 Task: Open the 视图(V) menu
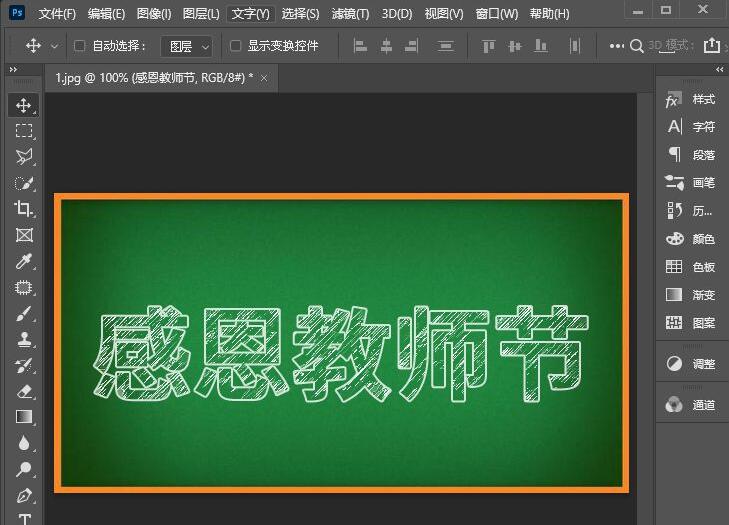(x=444, y=14)
